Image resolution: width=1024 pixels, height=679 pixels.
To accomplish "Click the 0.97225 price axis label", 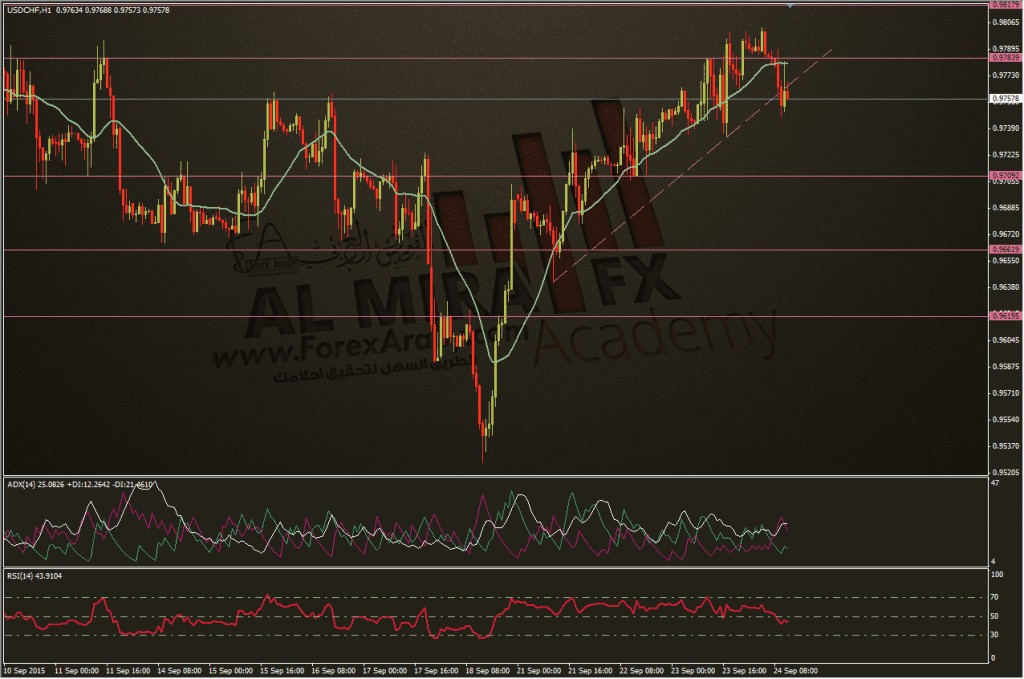I will 1006,155.
